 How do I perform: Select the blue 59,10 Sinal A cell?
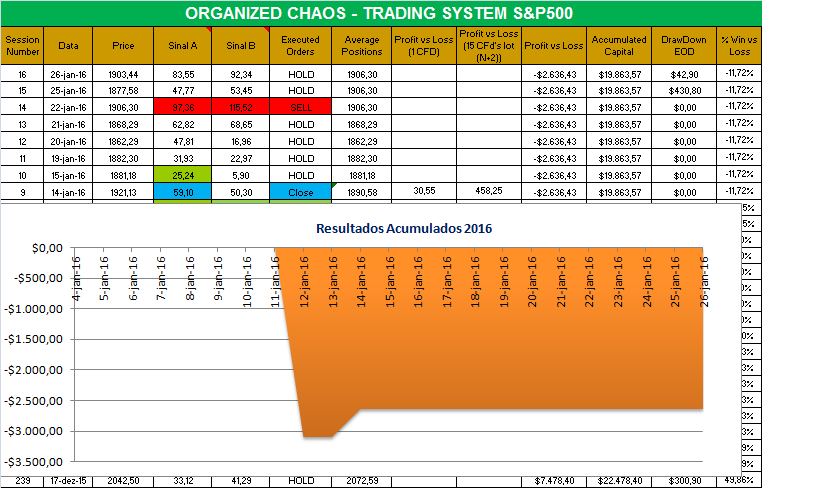pos(183,192)
